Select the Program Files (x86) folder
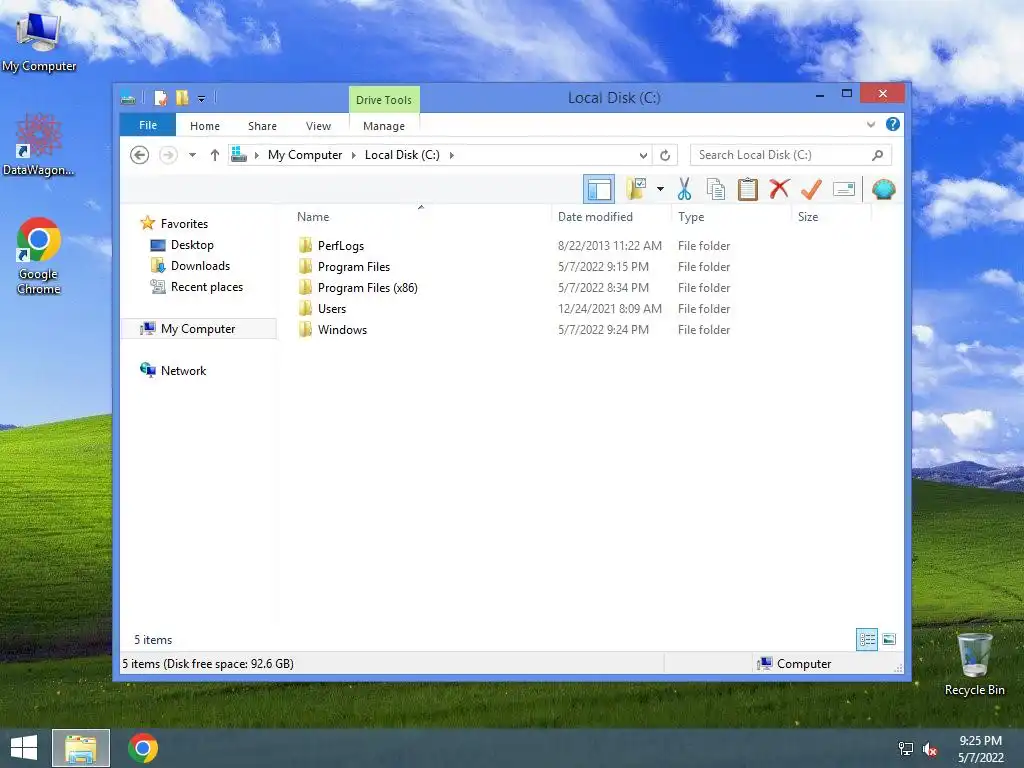The width and height of the screenshot is (1024, 768). click(367, 287)
